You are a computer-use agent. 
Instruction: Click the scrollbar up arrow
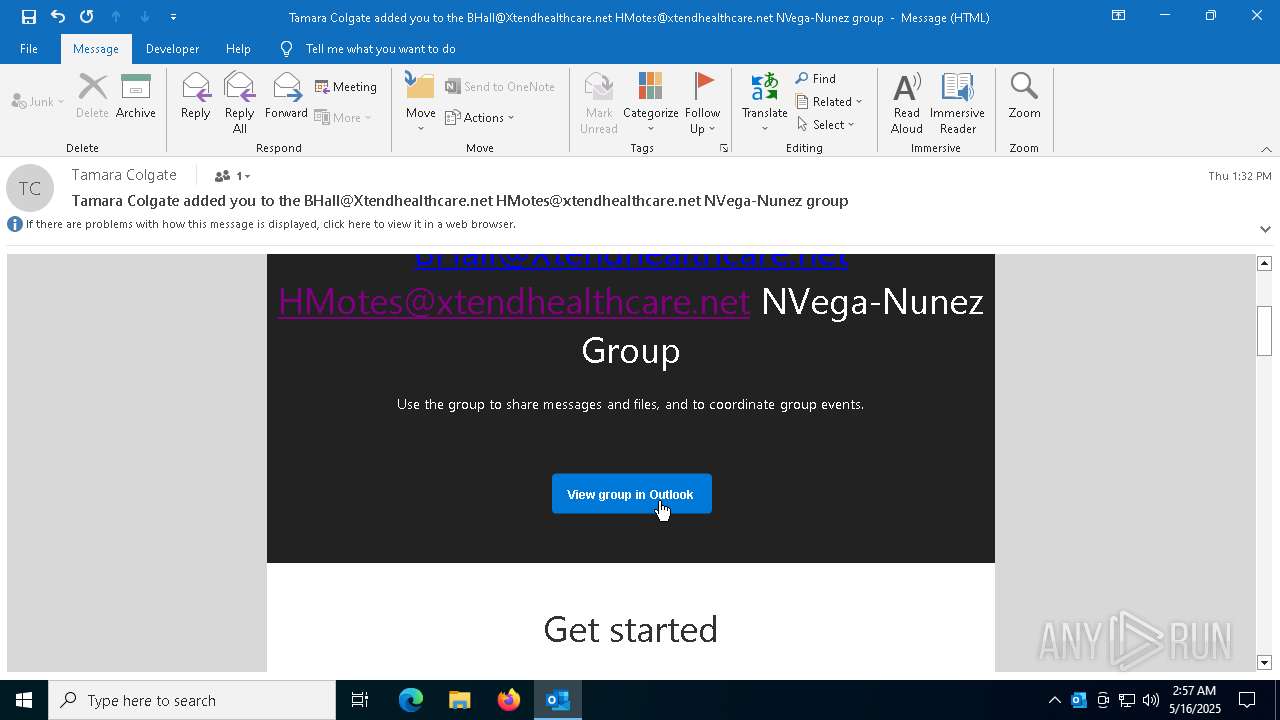[1264, 263]
